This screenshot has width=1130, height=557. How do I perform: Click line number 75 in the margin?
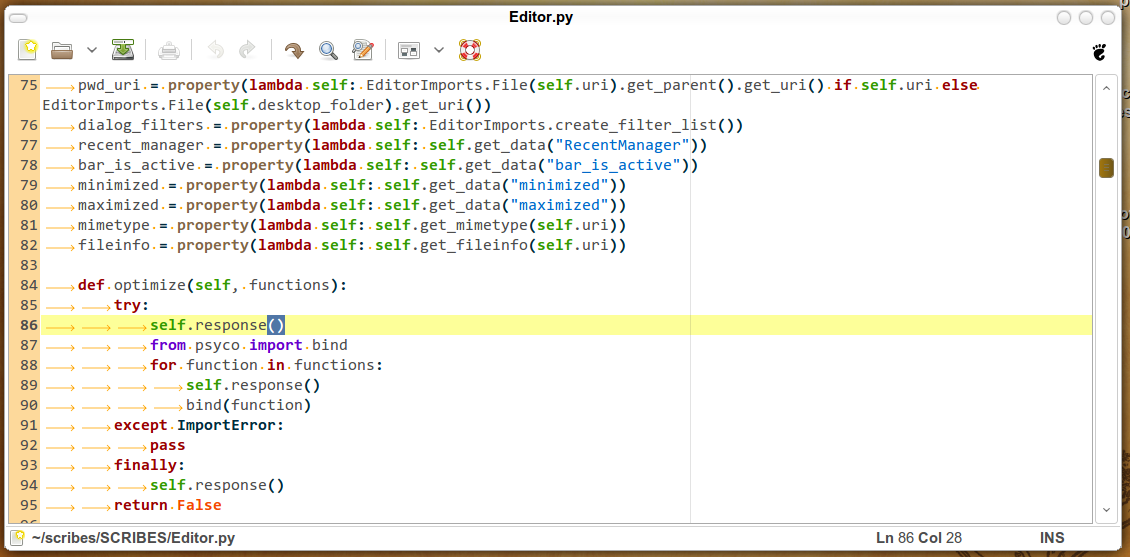click(28, 86)
